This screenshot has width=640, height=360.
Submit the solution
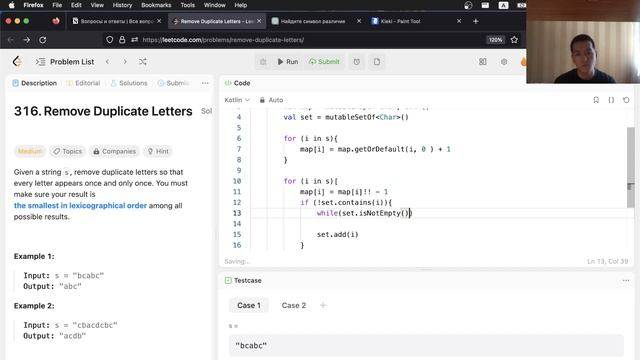click(324, 62)
